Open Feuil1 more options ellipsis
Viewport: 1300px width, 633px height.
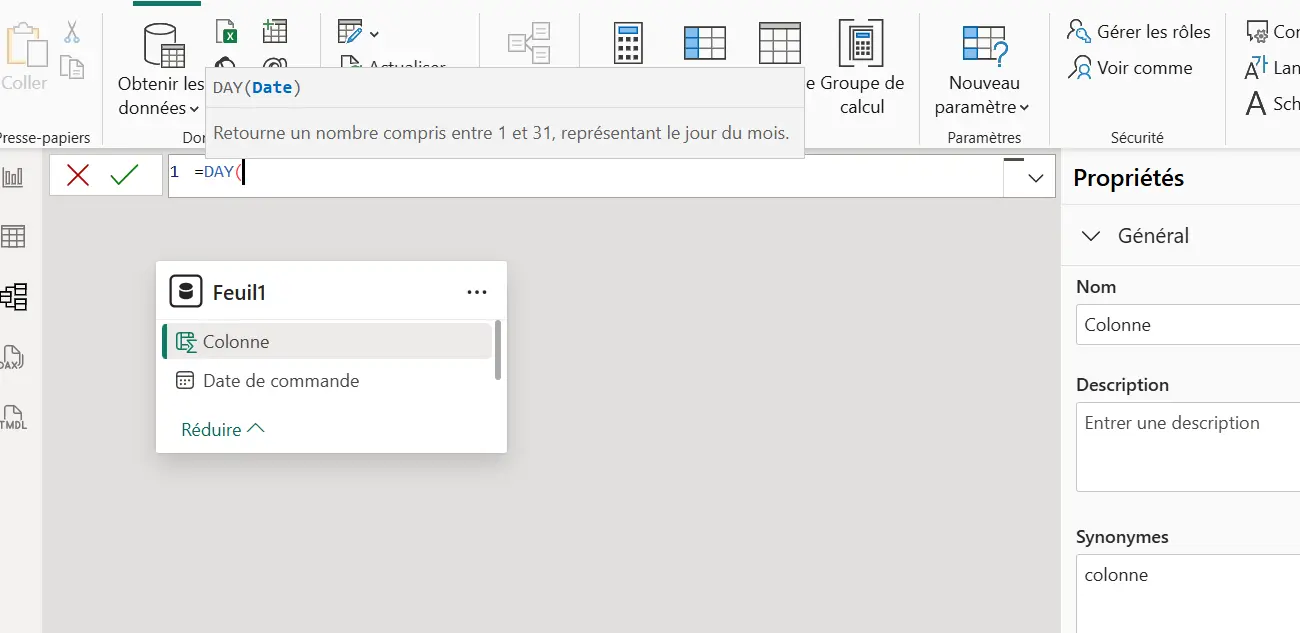477,292
